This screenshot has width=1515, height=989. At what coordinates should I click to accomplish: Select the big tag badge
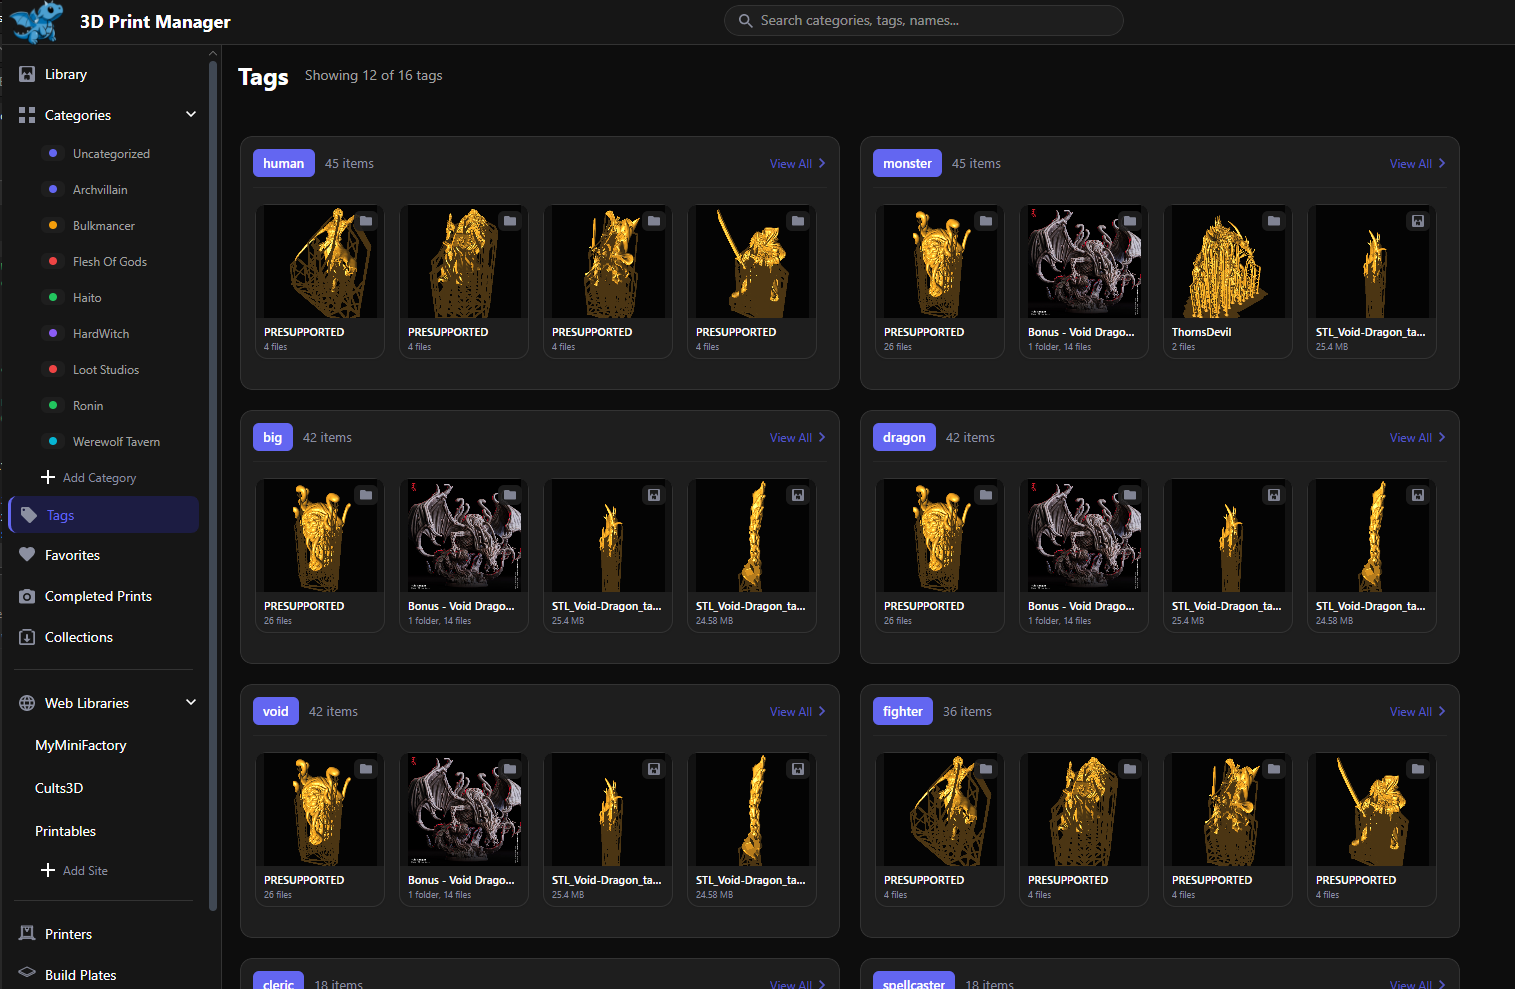(x=273, y=437)
